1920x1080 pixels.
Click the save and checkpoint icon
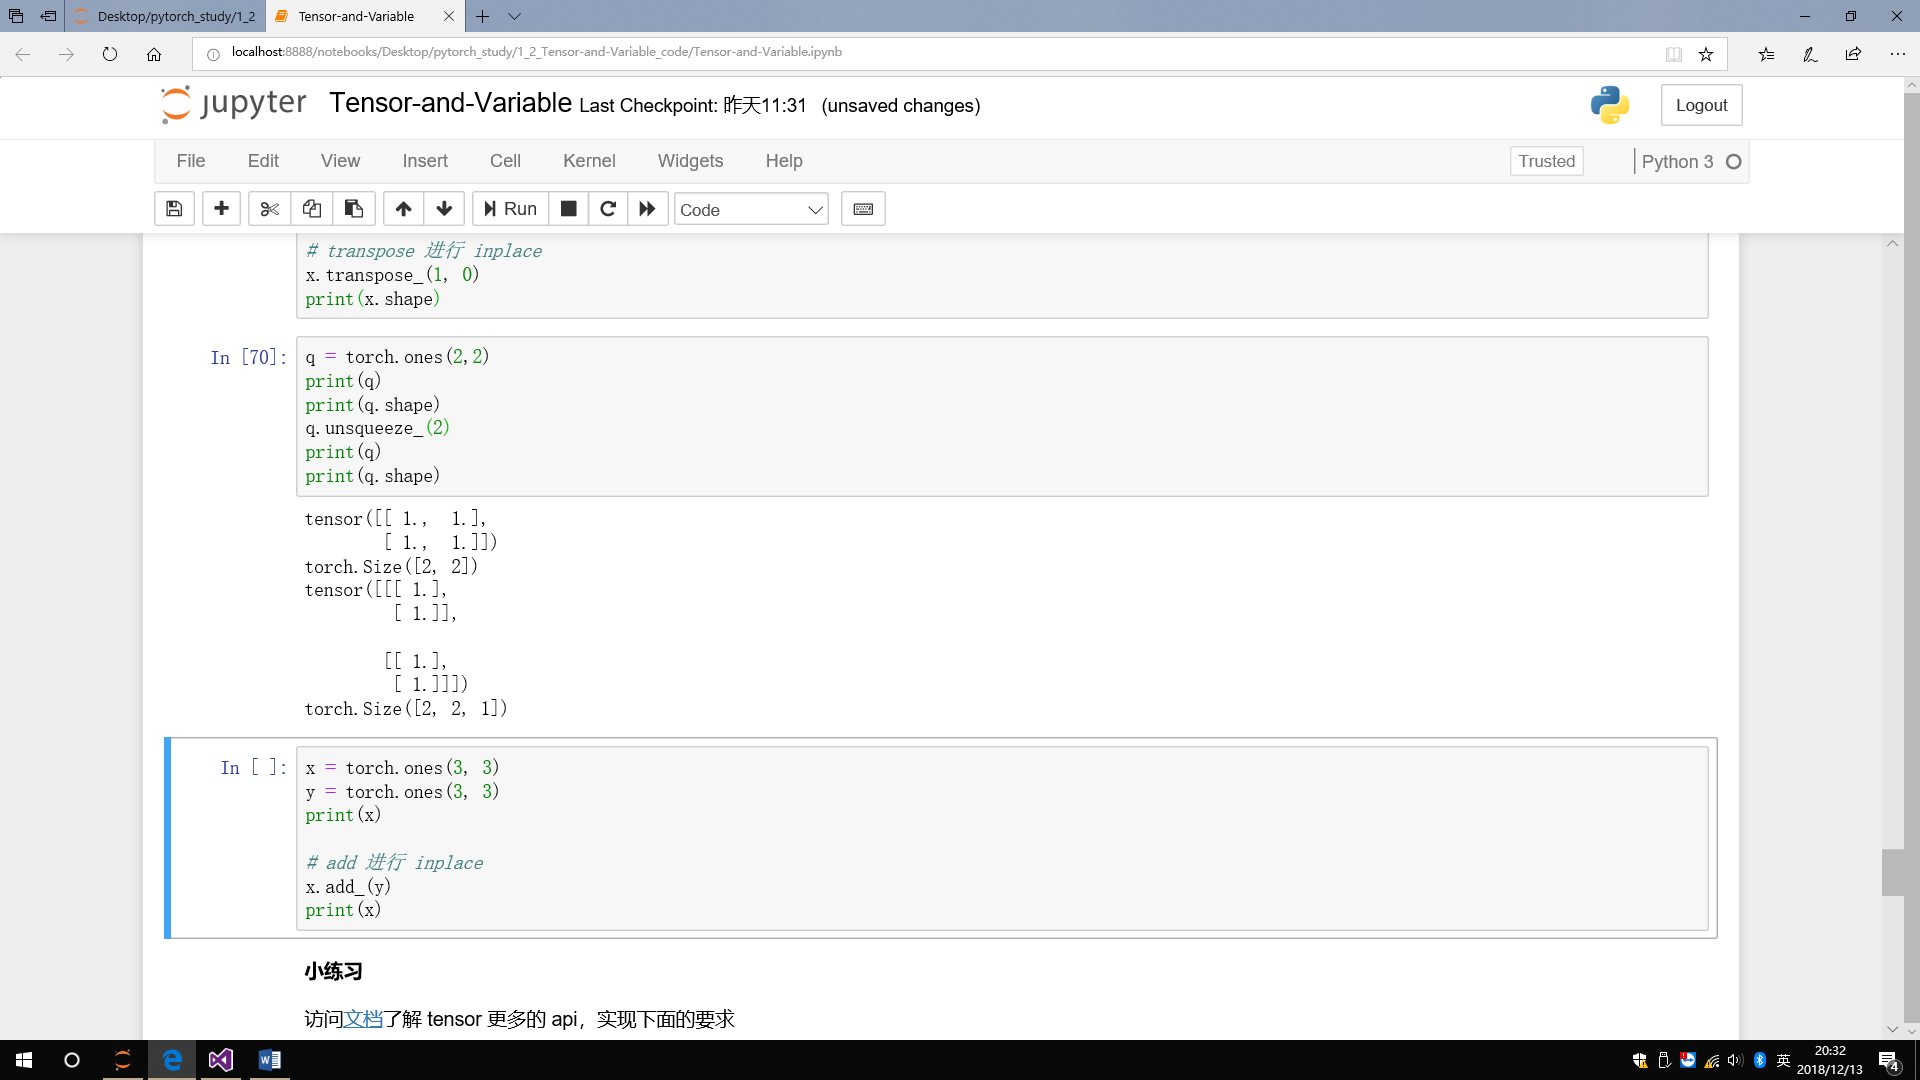point(174,209)
